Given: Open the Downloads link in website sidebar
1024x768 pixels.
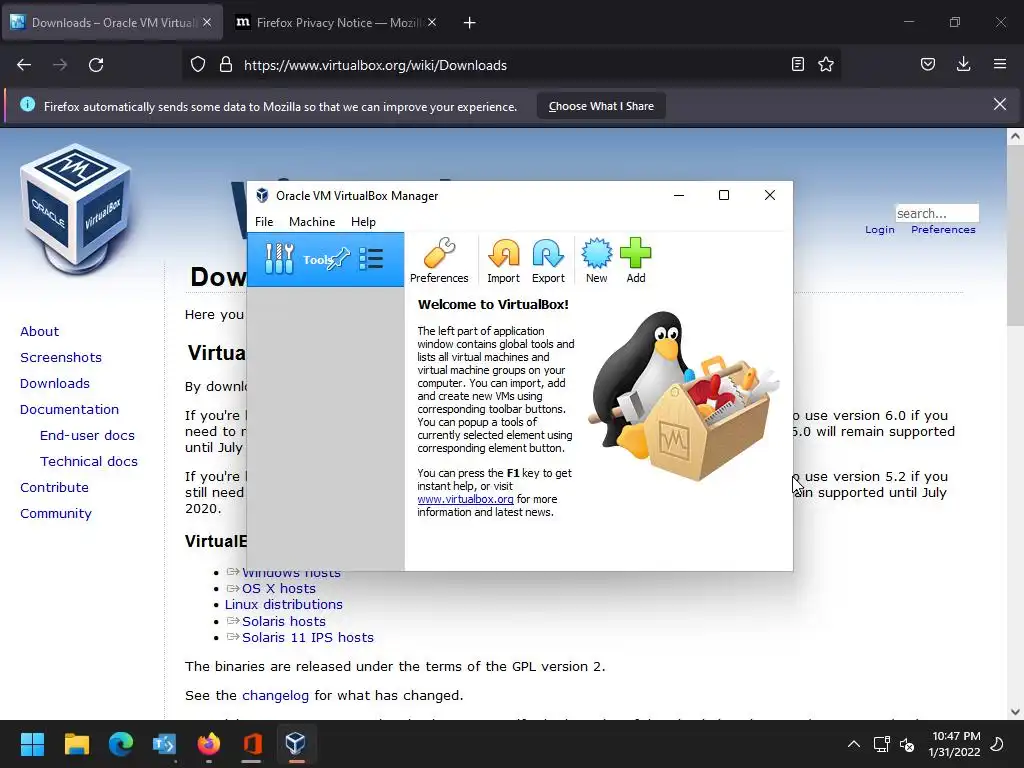Looking at the screenshot, I should (55, 383).
